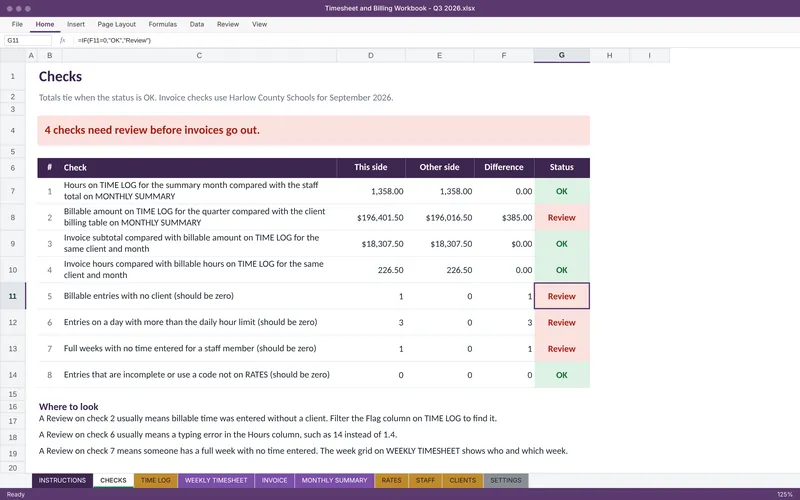
Task: Click the cell name box showing G11
Action: pos(28,40)
